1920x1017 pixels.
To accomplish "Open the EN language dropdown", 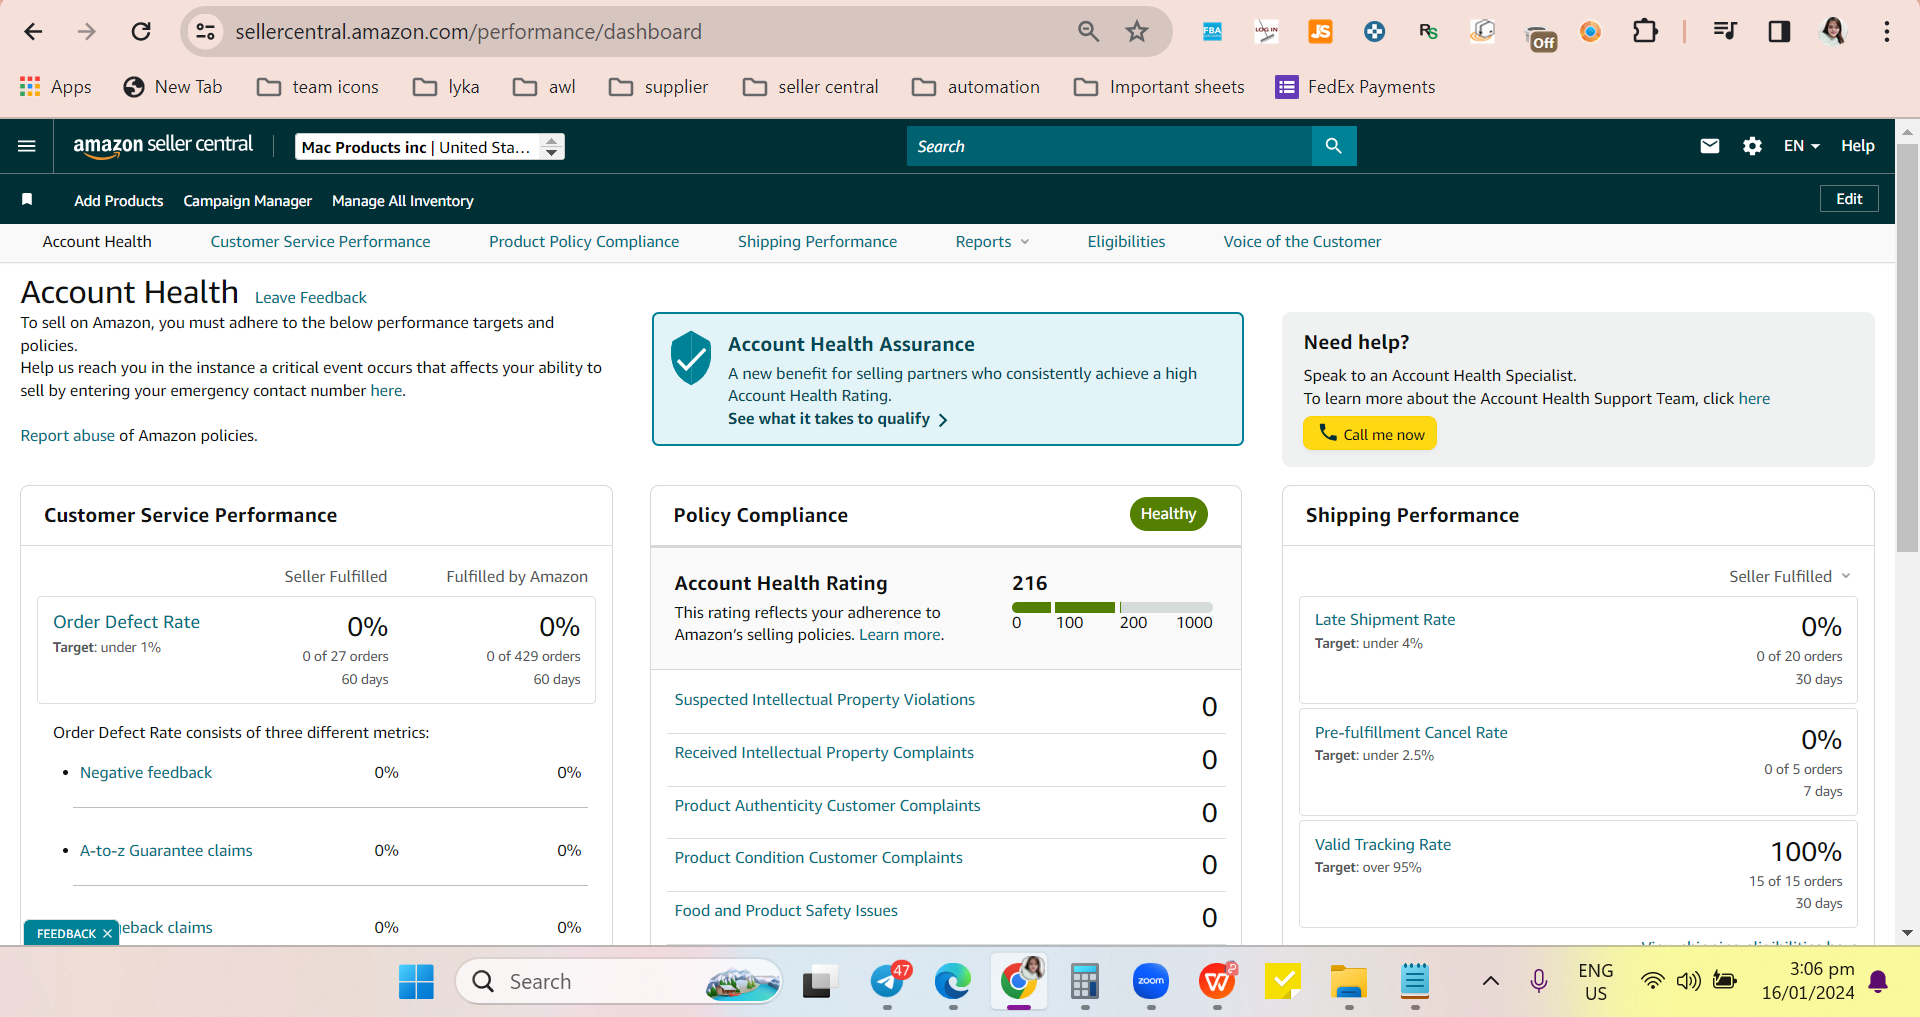I will (x=1801, y=146).
